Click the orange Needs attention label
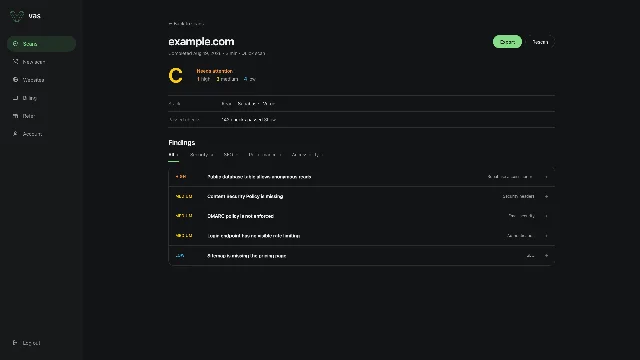 [x=215, y=71]
